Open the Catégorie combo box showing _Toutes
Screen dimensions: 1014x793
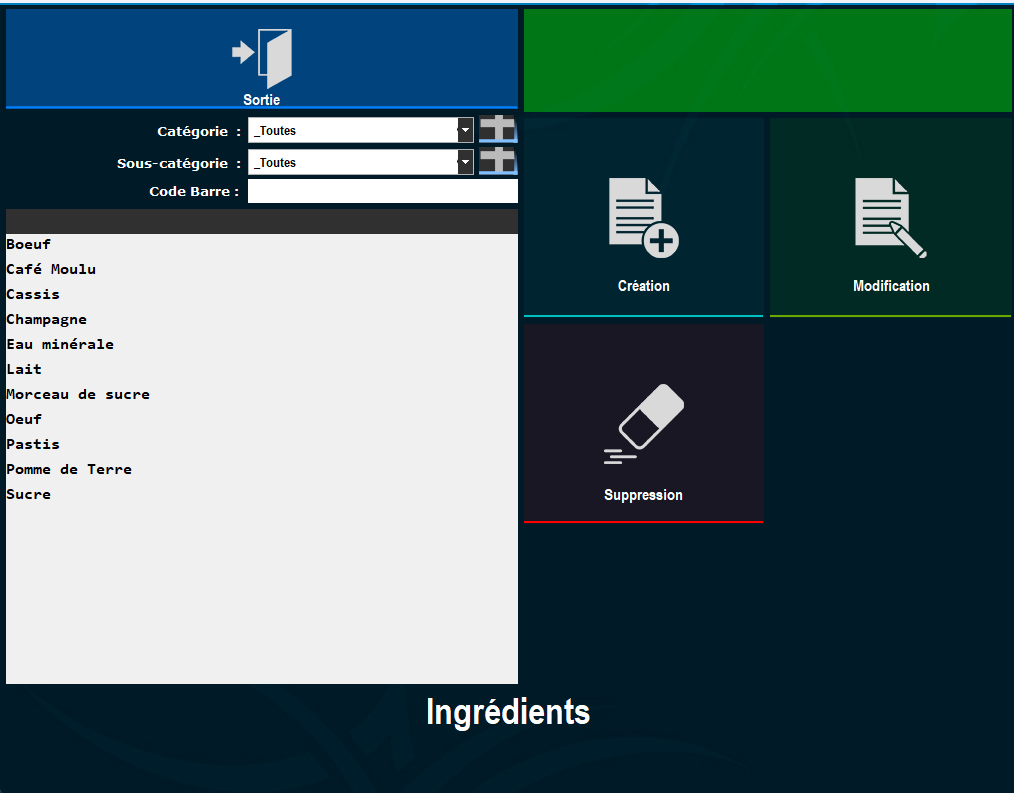coord(360,130)
